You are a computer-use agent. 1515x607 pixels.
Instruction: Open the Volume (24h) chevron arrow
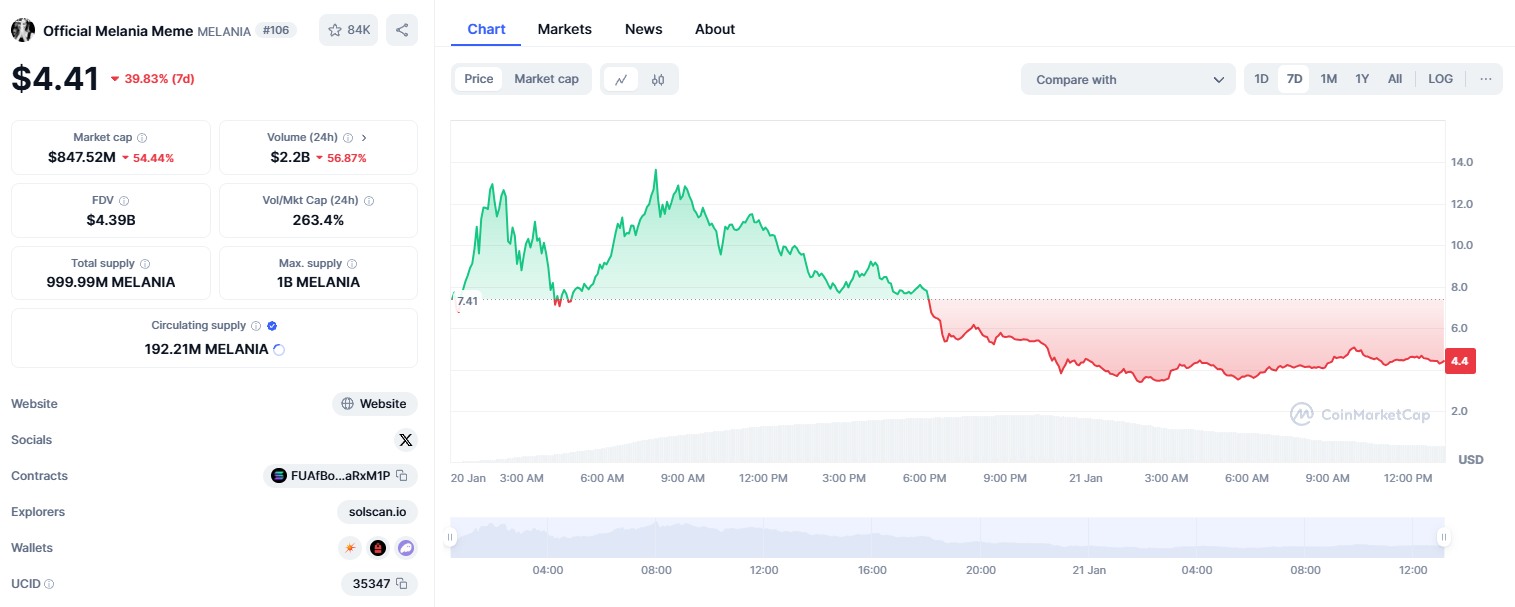point(364,138)
